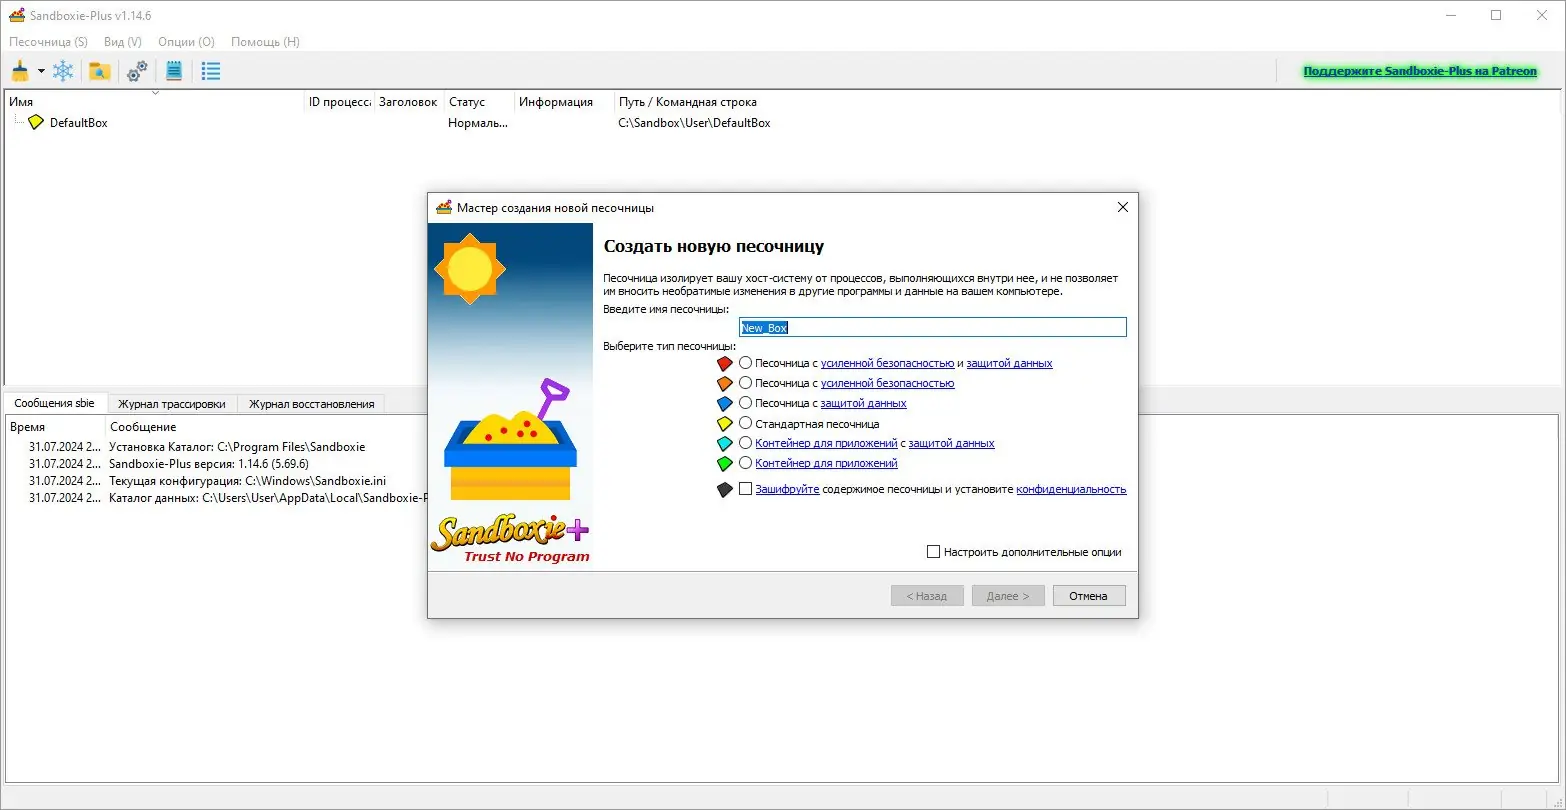The image size is (1566, 810).
Task: Click the Сообщение column header in the log
Action: pos(143,427)
